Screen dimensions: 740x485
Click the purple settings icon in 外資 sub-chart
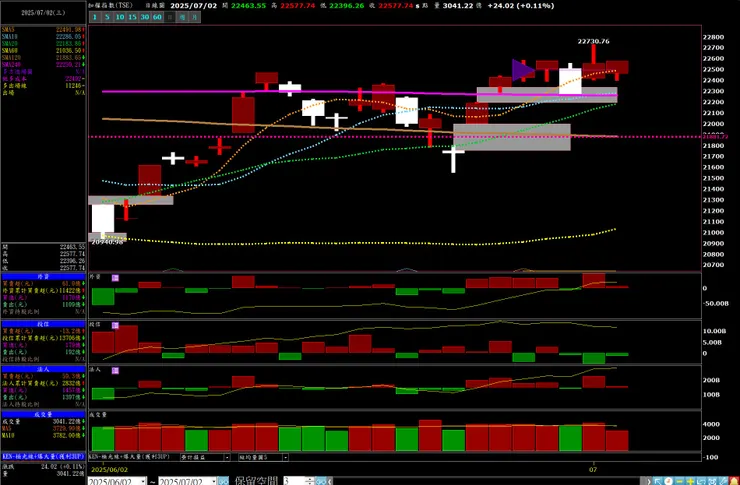115,278
